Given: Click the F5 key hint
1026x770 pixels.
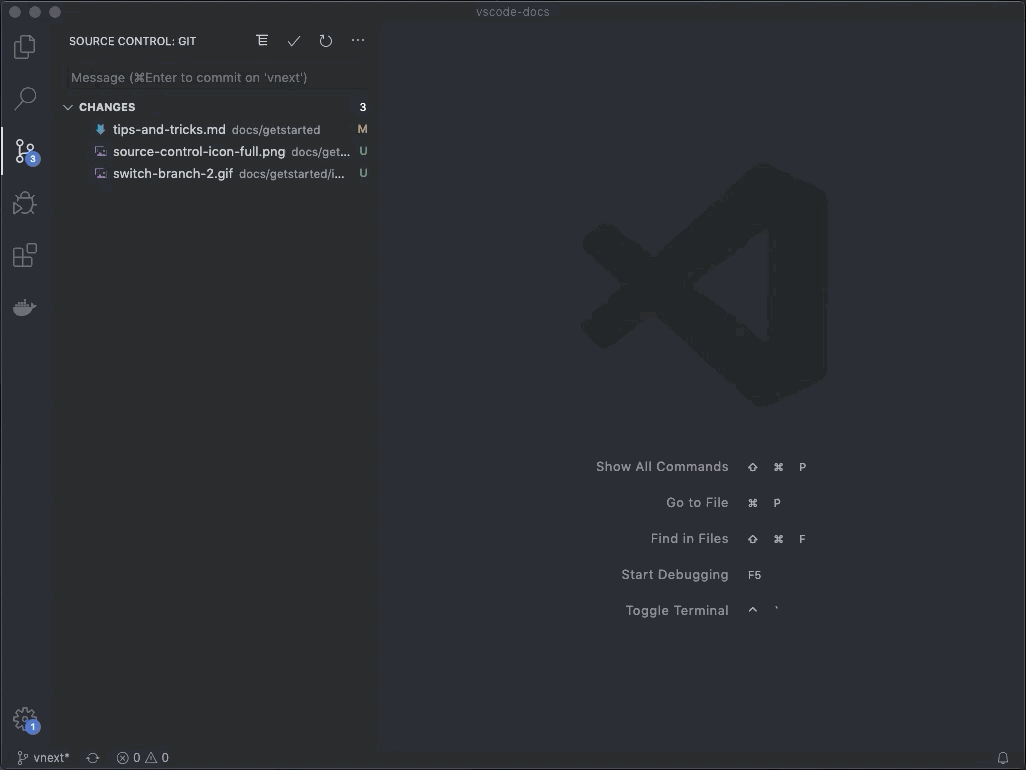Looking at the screenshot, I should click(x=754, y=575).
